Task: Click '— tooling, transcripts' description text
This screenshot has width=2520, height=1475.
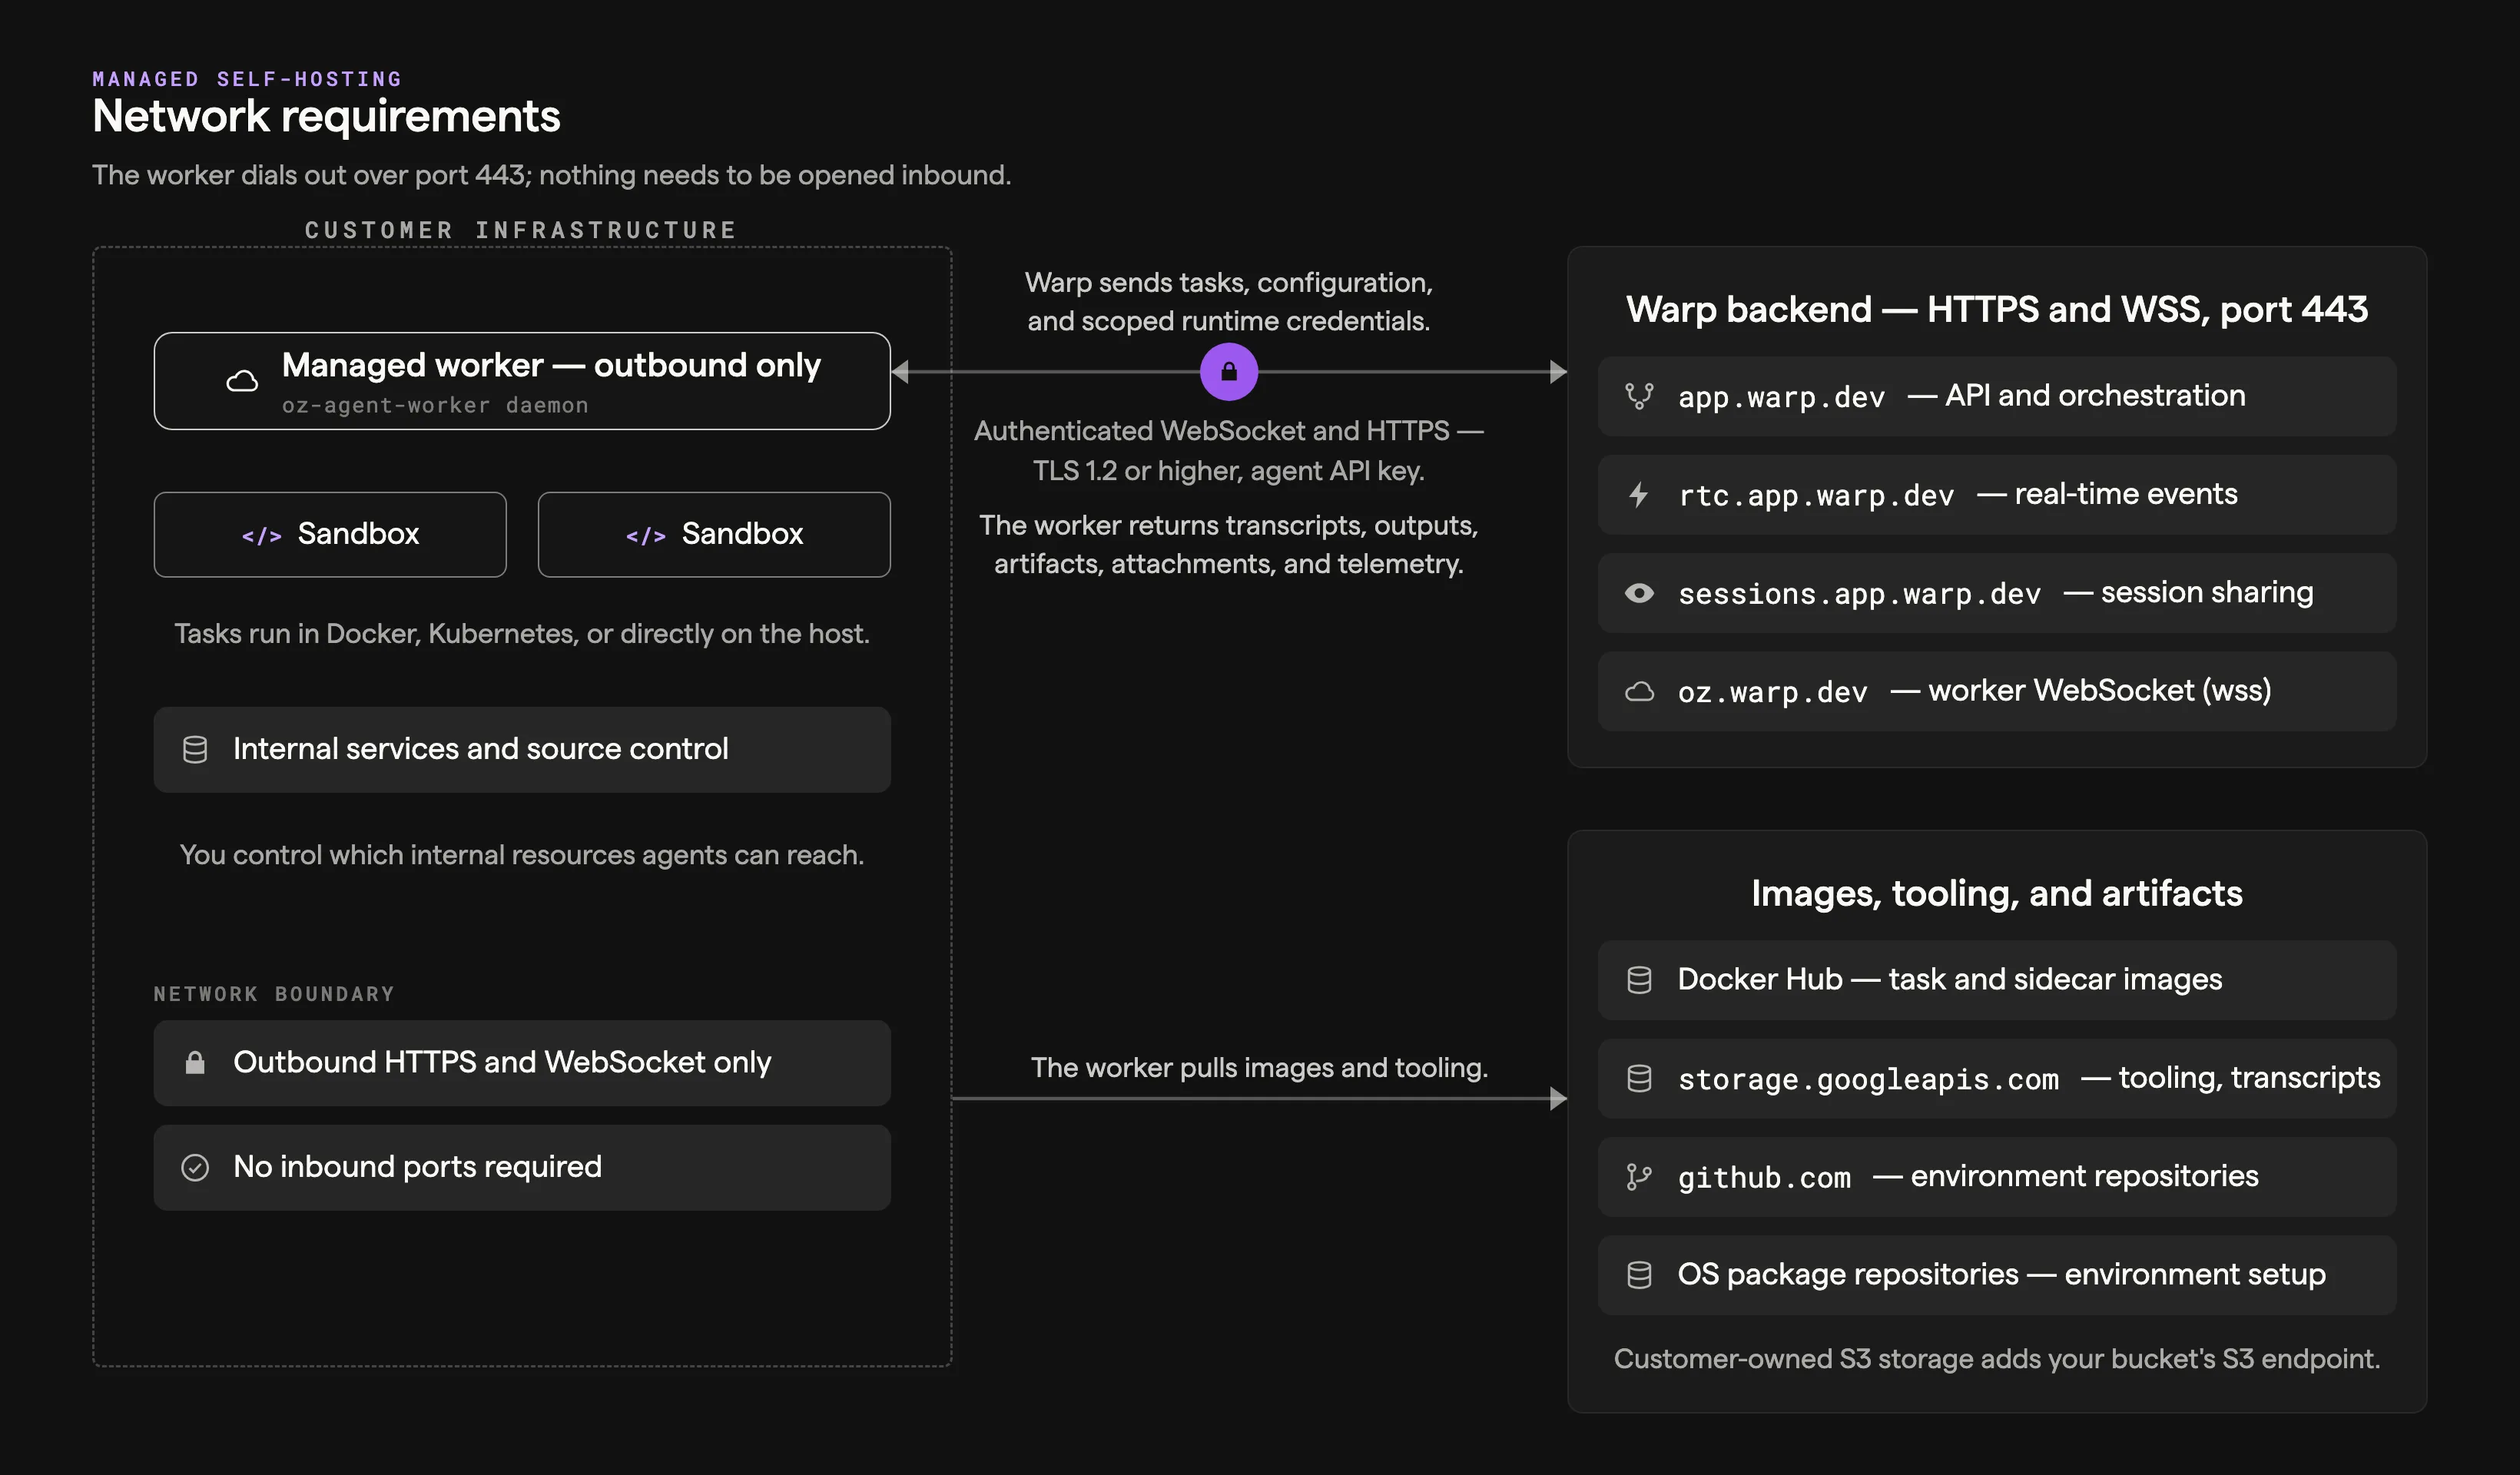Action: coord(2230,1078)
